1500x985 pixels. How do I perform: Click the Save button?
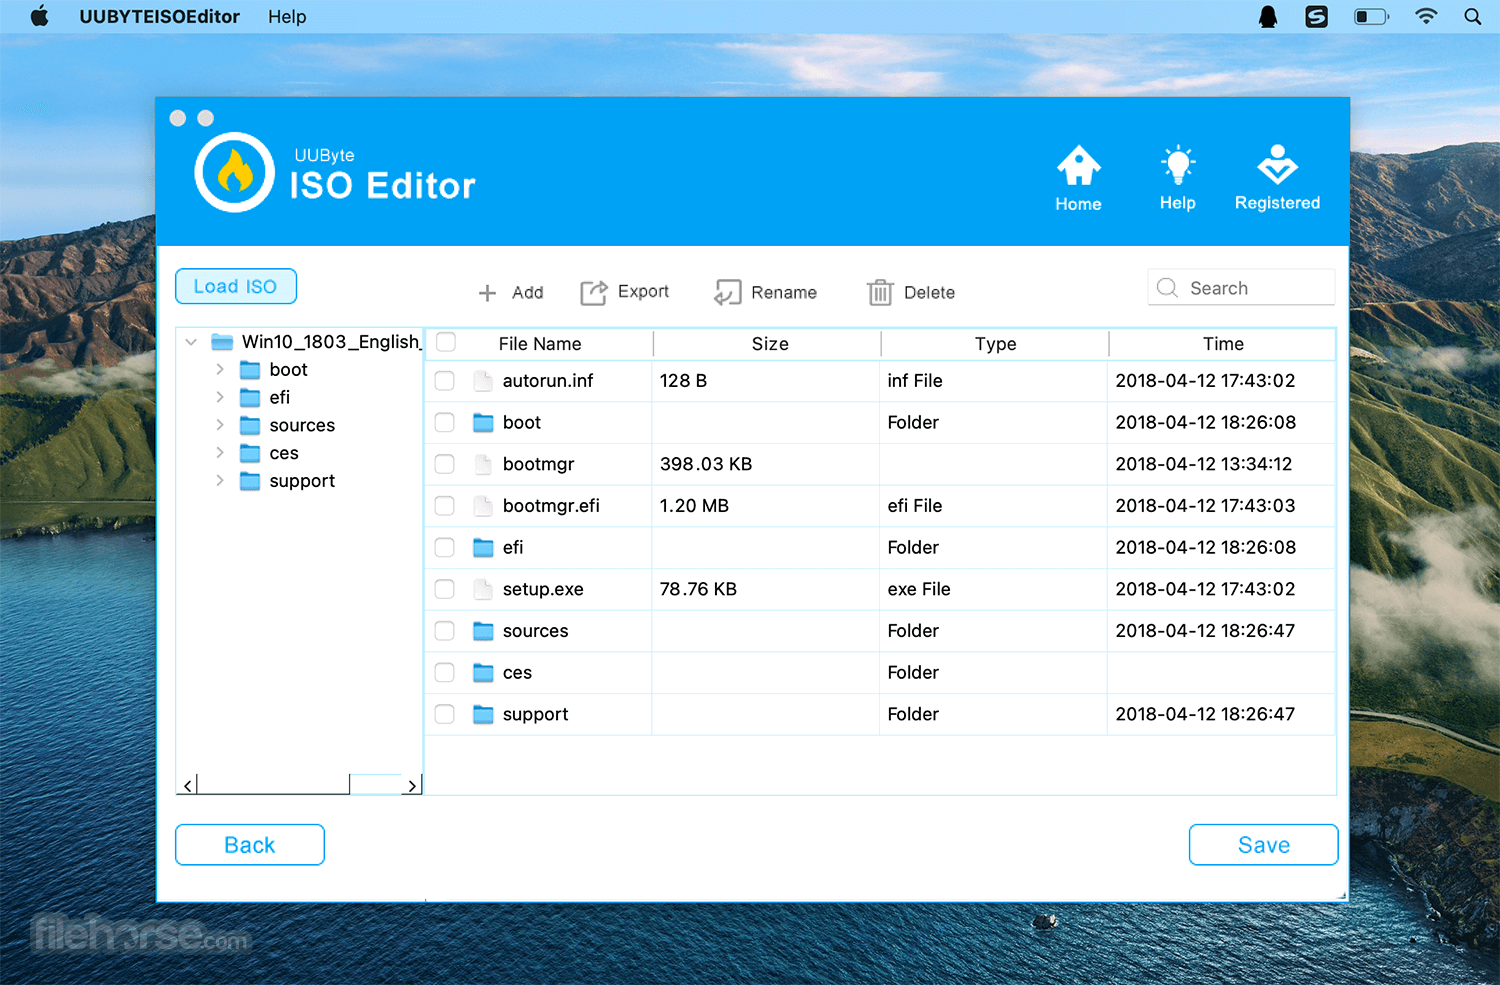(1264, 845)
